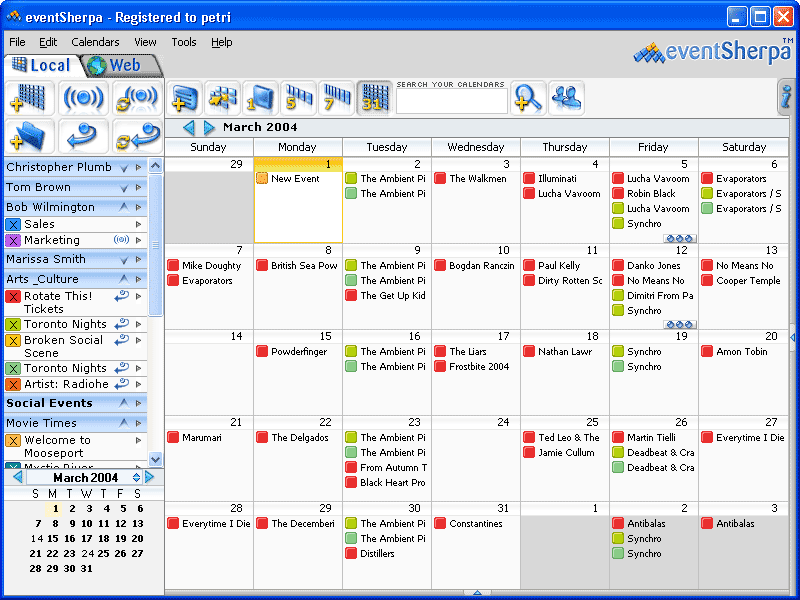Screen dimensions: 800x600
Task: Click subscription icon beside Artist: Radiohe
Action: (x=121, y=384)
